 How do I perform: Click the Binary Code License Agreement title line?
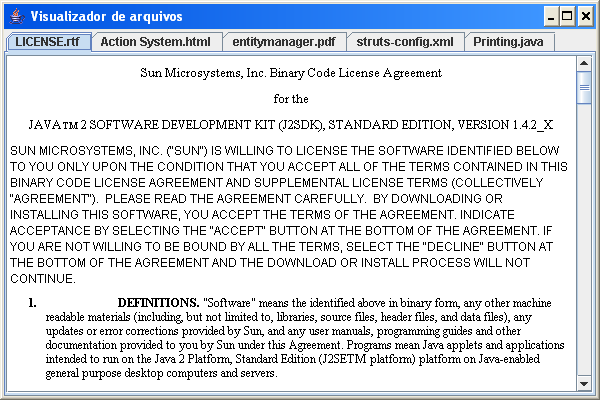point(291,73)
